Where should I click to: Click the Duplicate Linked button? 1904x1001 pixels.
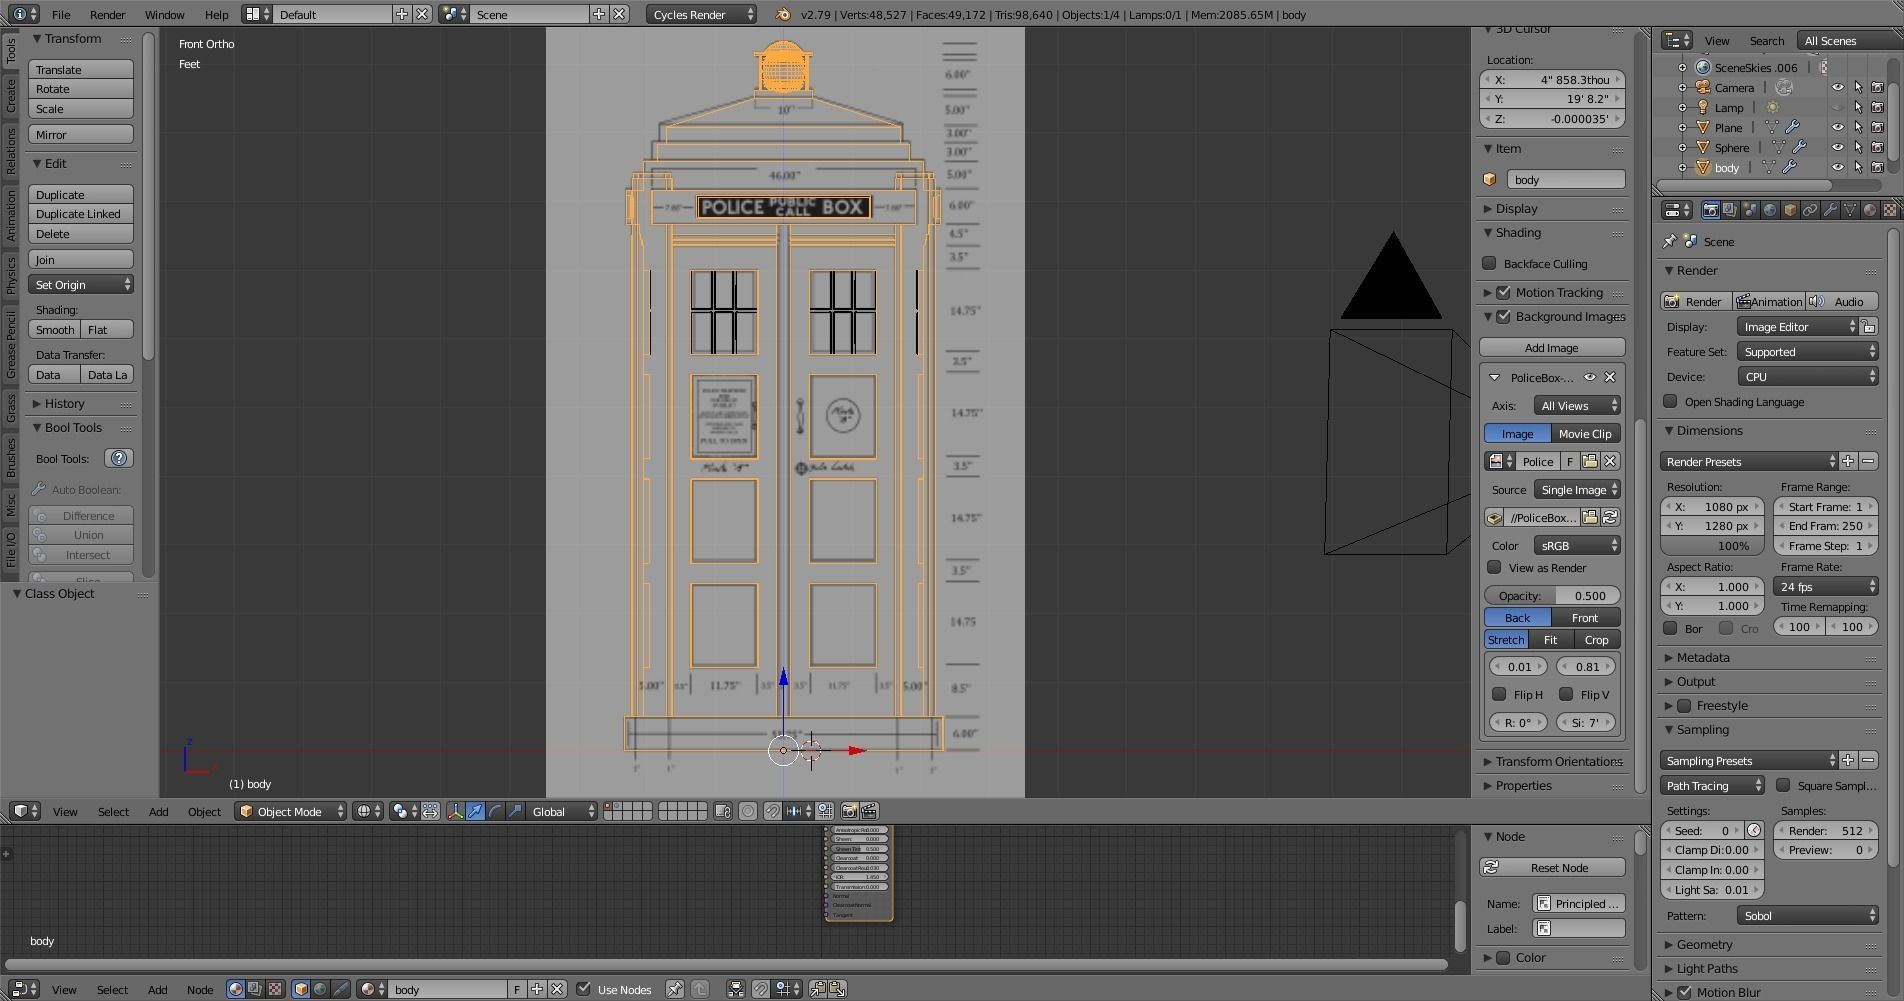(81, 213)
